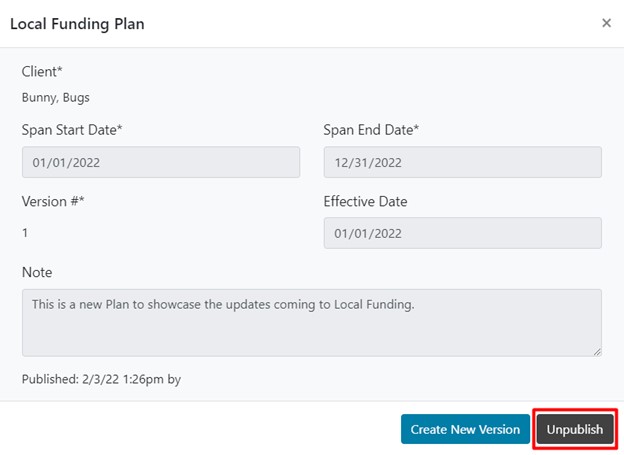Click the Span Start Date label

72,130
